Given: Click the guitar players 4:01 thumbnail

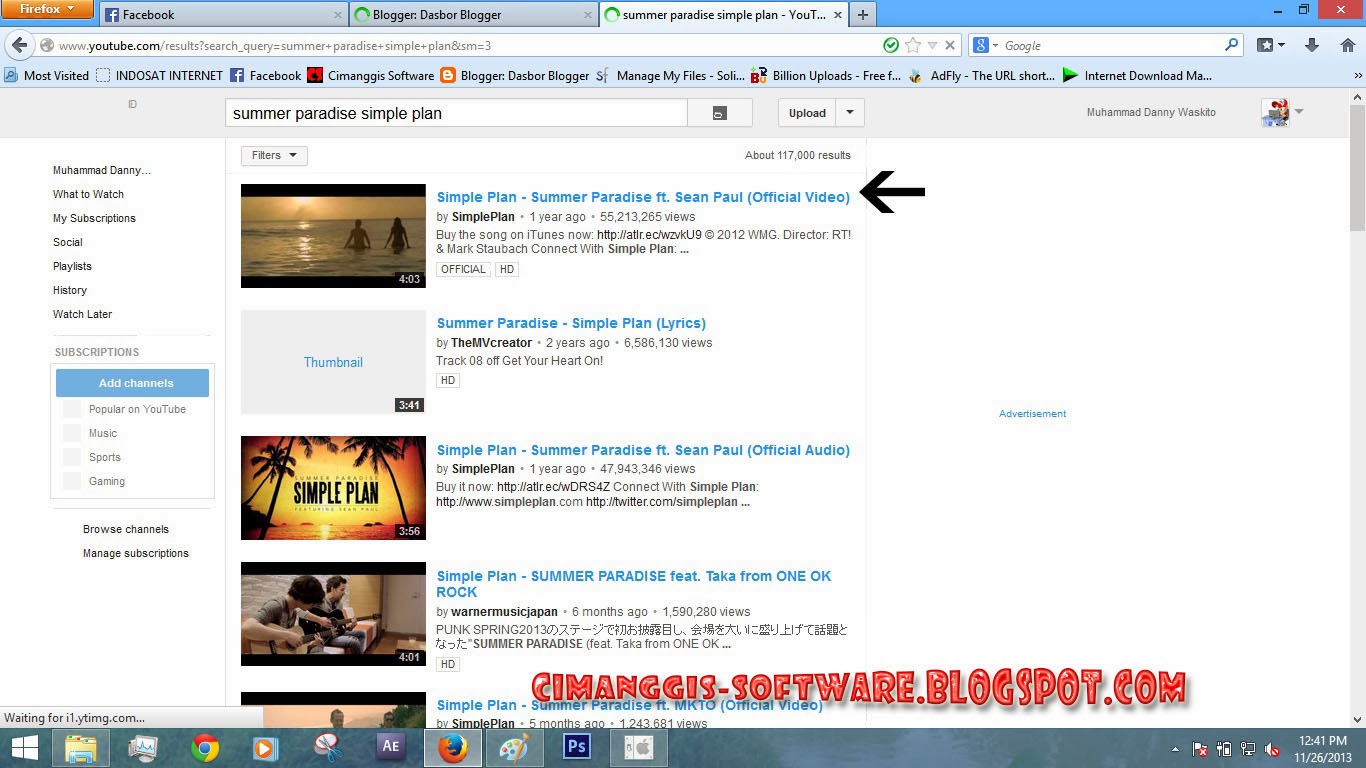Looking at the screenshot, I should (333, 614).
